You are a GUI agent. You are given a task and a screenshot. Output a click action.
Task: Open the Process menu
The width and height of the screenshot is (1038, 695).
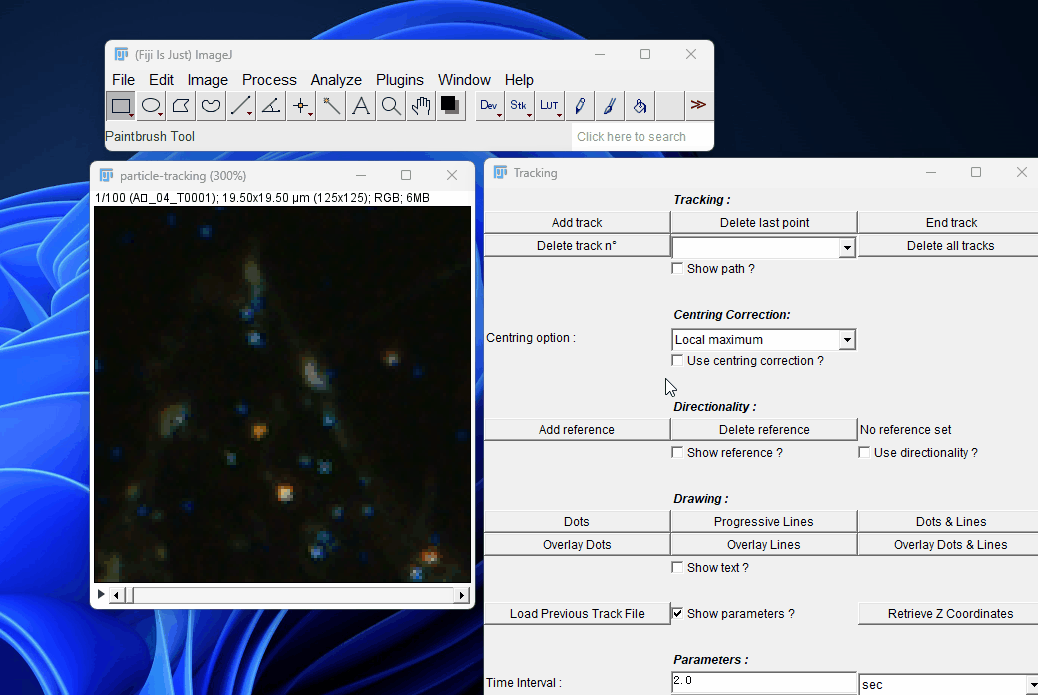269,80
